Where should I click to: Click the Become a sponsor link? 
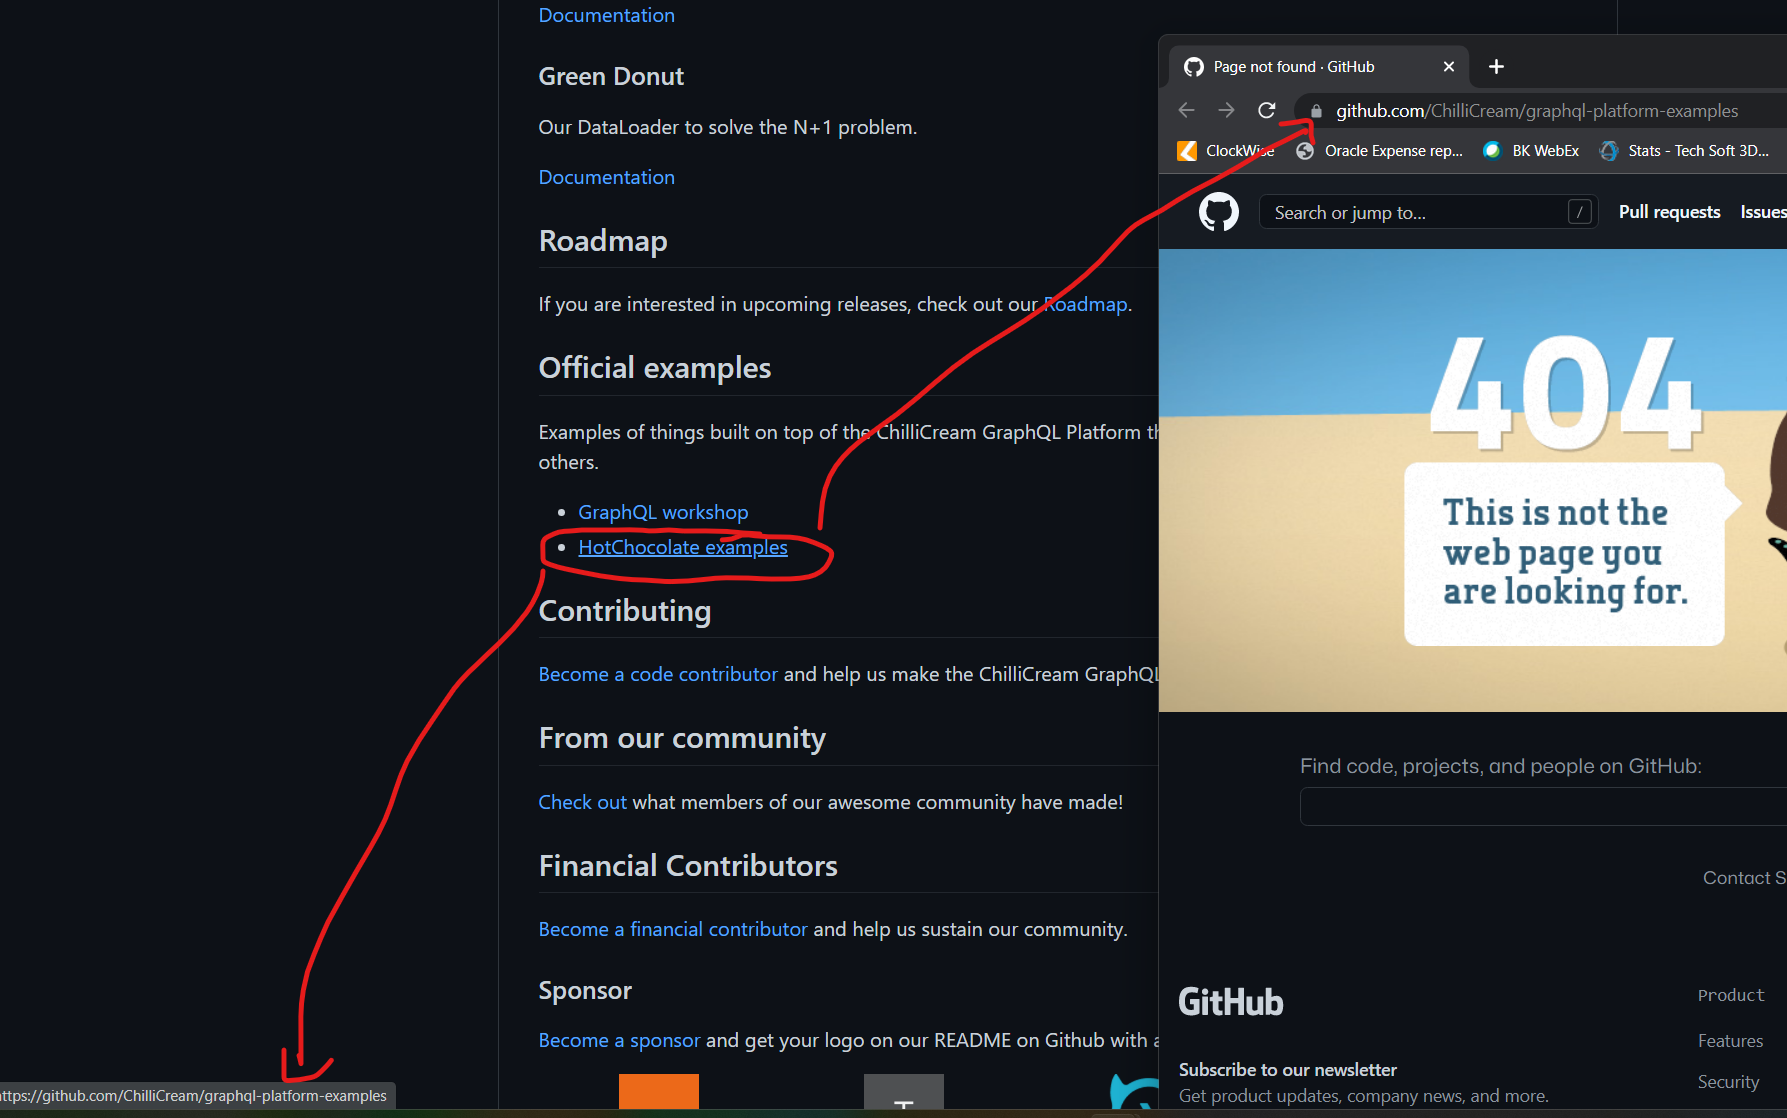point(618,1040)
